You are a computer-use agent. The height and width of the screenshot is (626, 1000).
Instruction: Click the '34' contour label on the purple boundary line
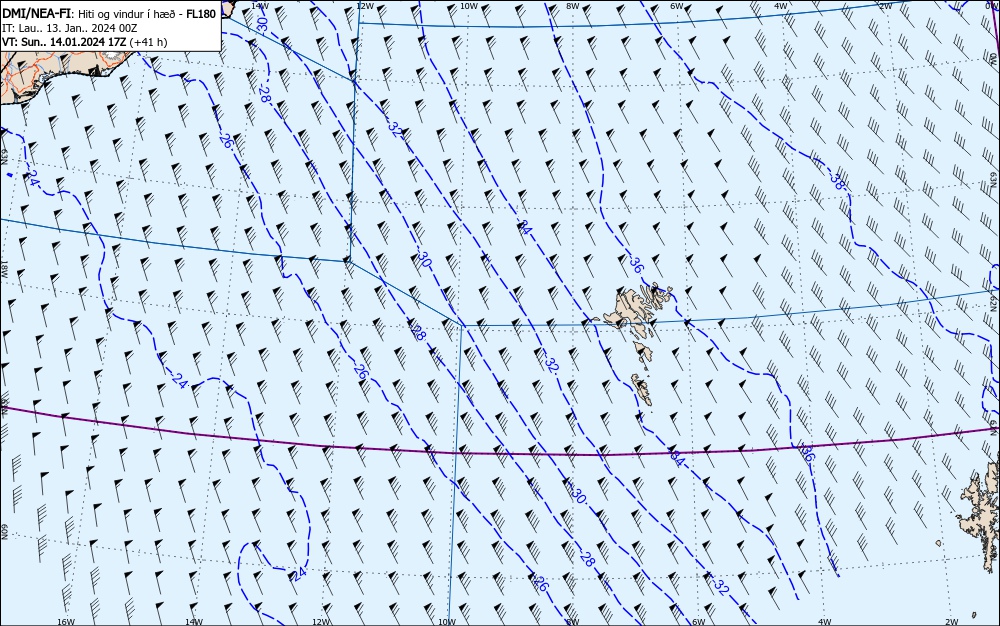(x=677, y=457)
